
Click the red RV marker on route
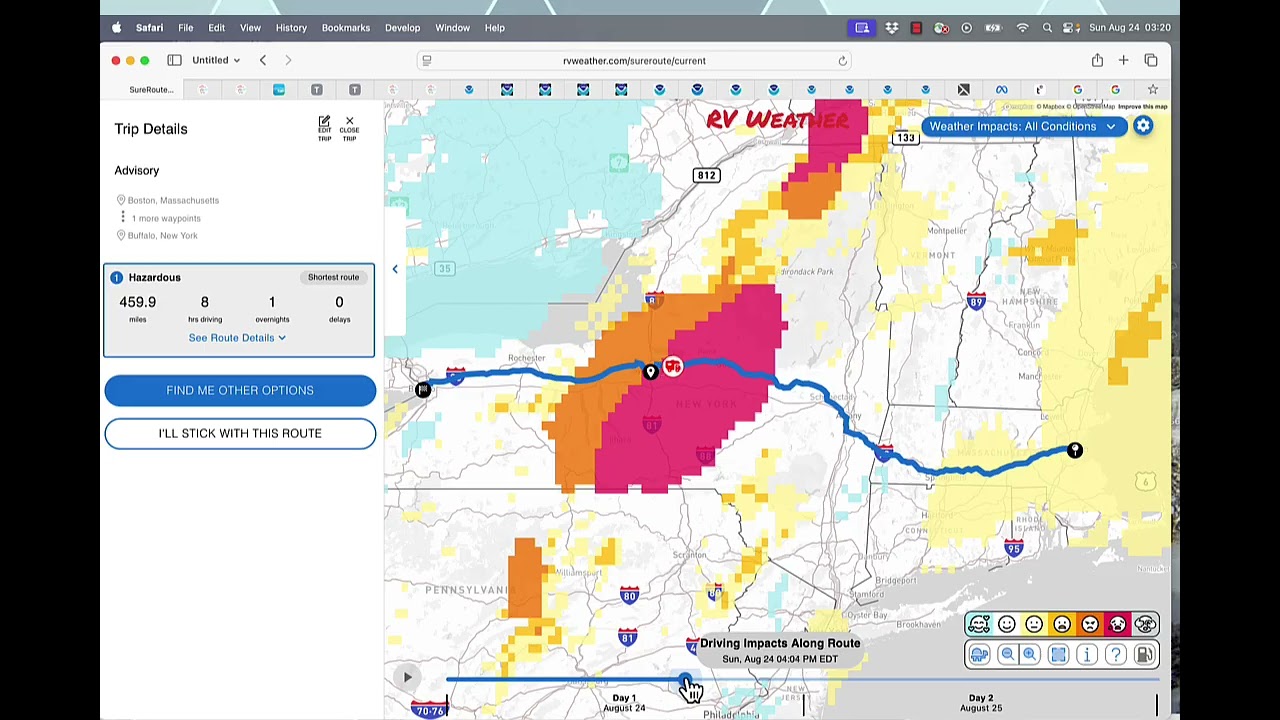point(672,367)
